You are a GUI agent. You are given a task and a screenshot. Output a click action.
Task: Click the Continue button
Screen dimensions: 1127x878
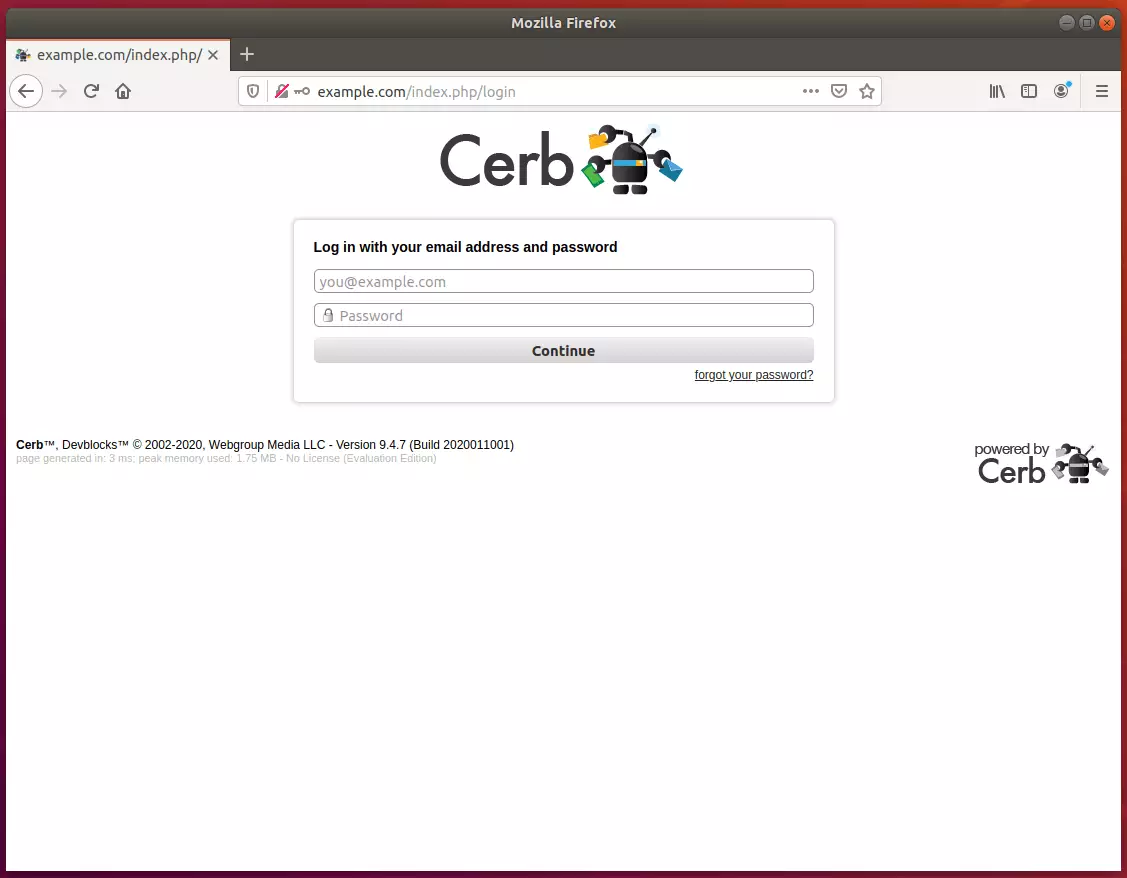pyautogui.click(x=564, y=351)
